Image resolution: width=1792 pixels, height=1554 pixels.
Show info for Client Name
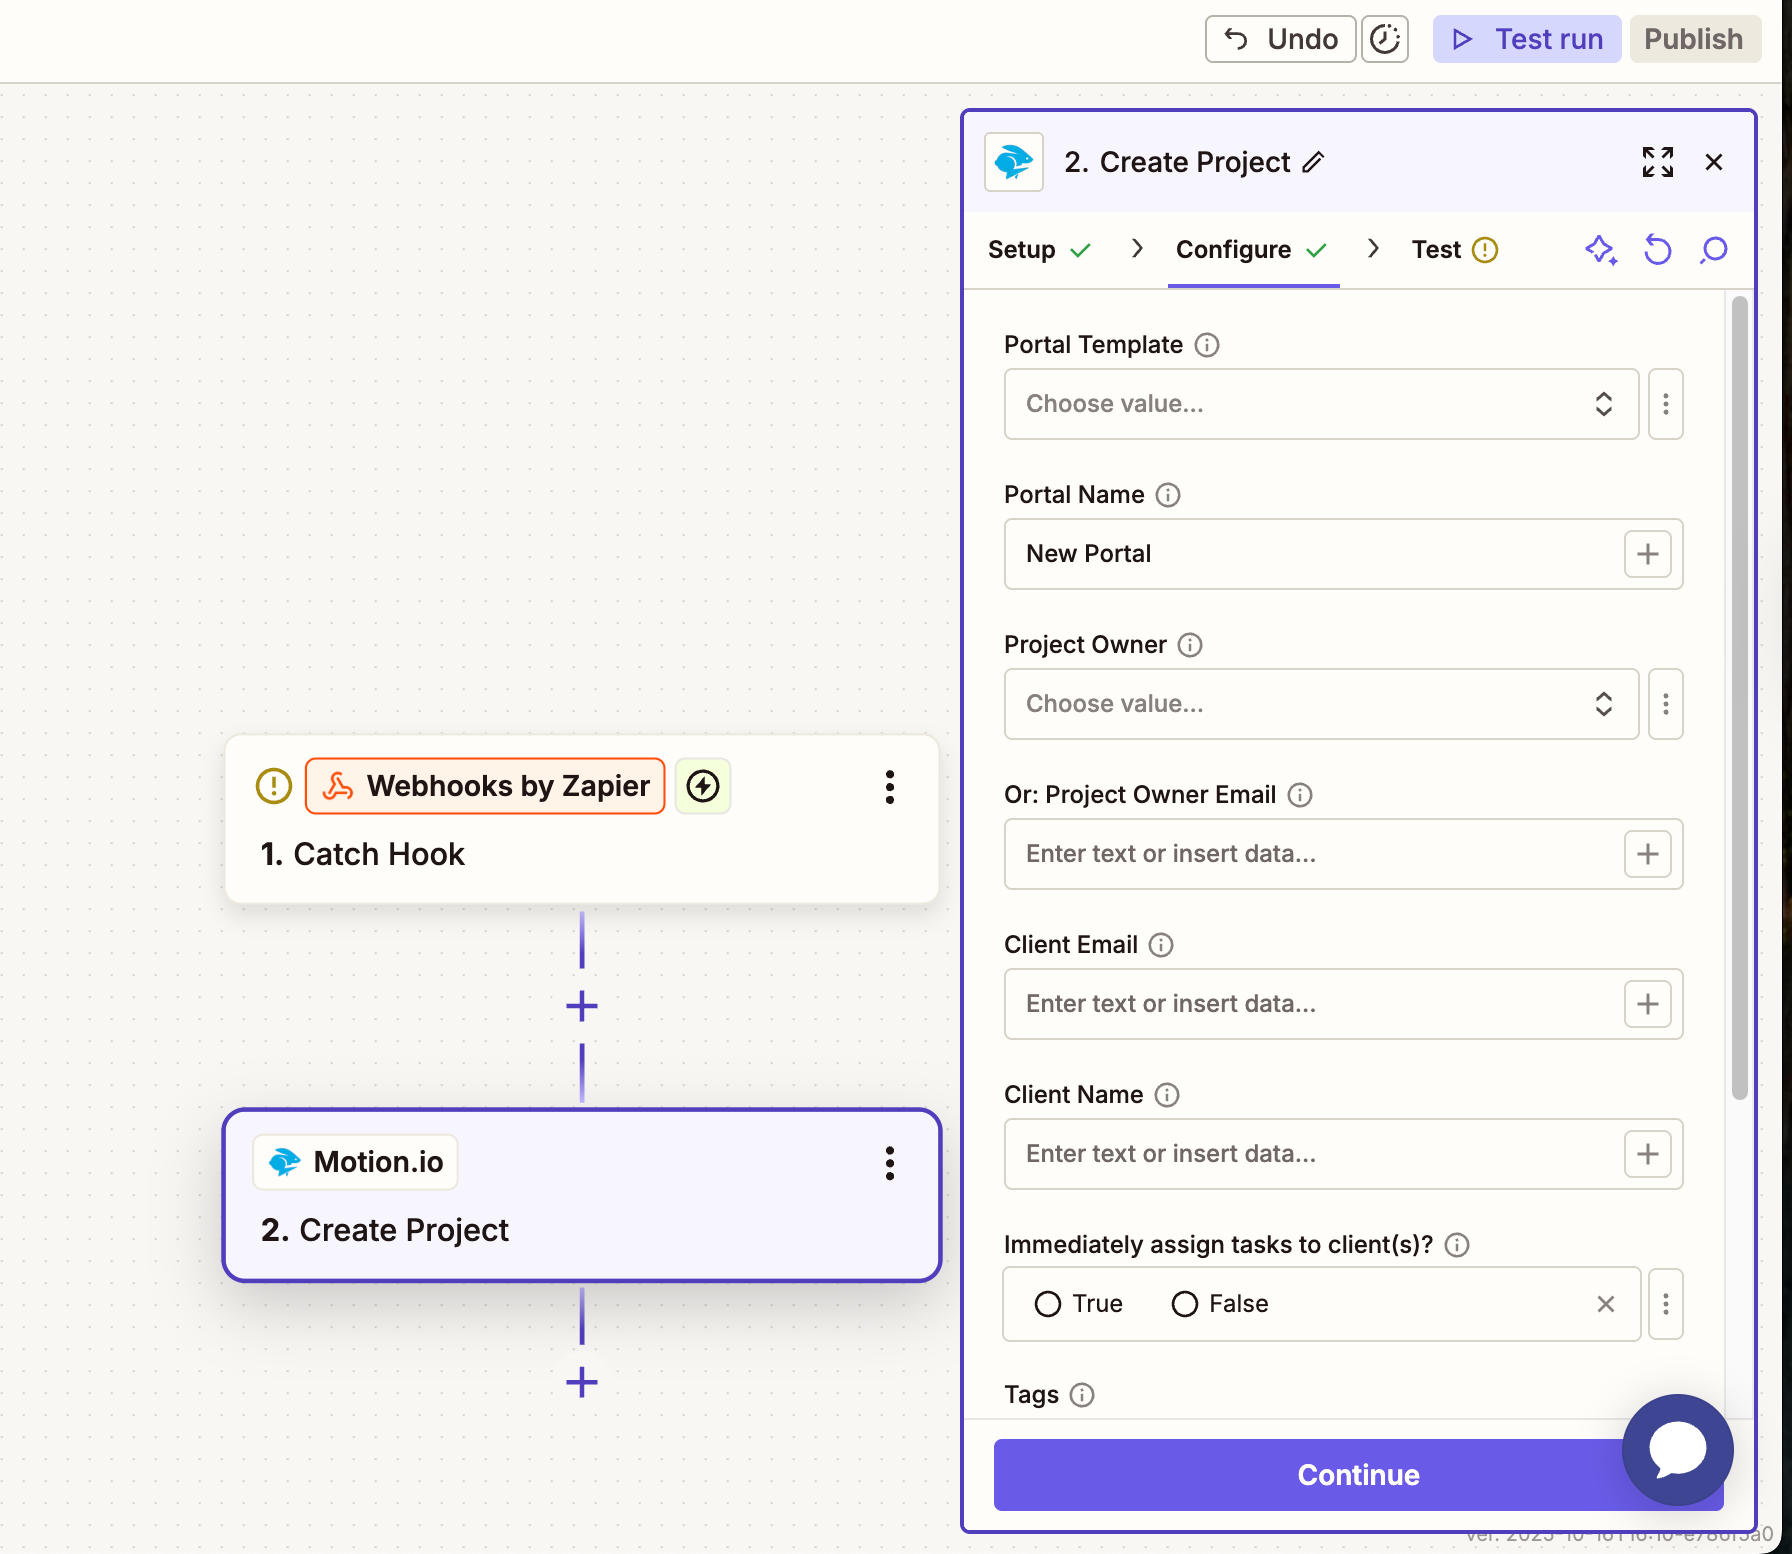point(1167,1095)
